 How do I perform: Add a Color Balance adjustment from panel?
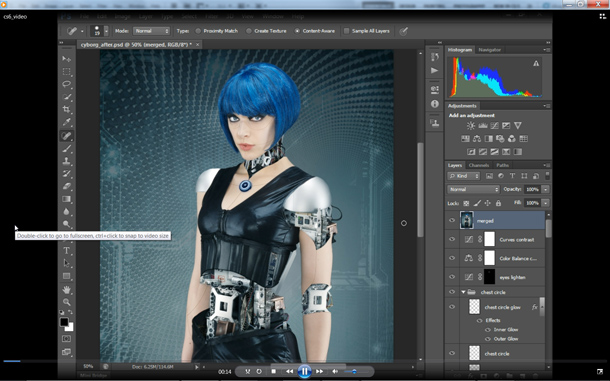pos(477,139)
